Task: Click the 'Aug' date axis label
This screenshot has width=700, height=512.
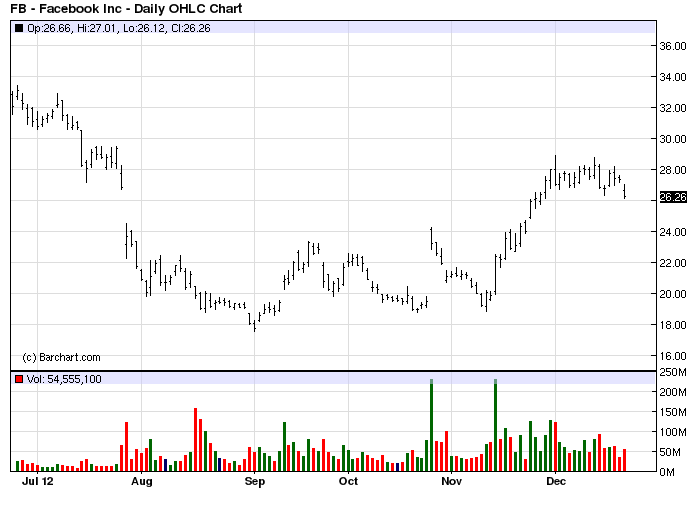Action: (142, 481)
